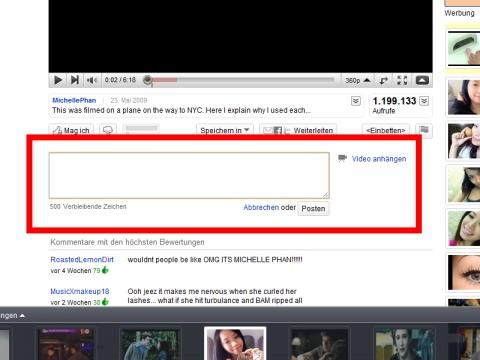480x360 pixels.
Task: Select the highlighted center thumbnail of the girl in the bottom strip
Action: [235, 344]
